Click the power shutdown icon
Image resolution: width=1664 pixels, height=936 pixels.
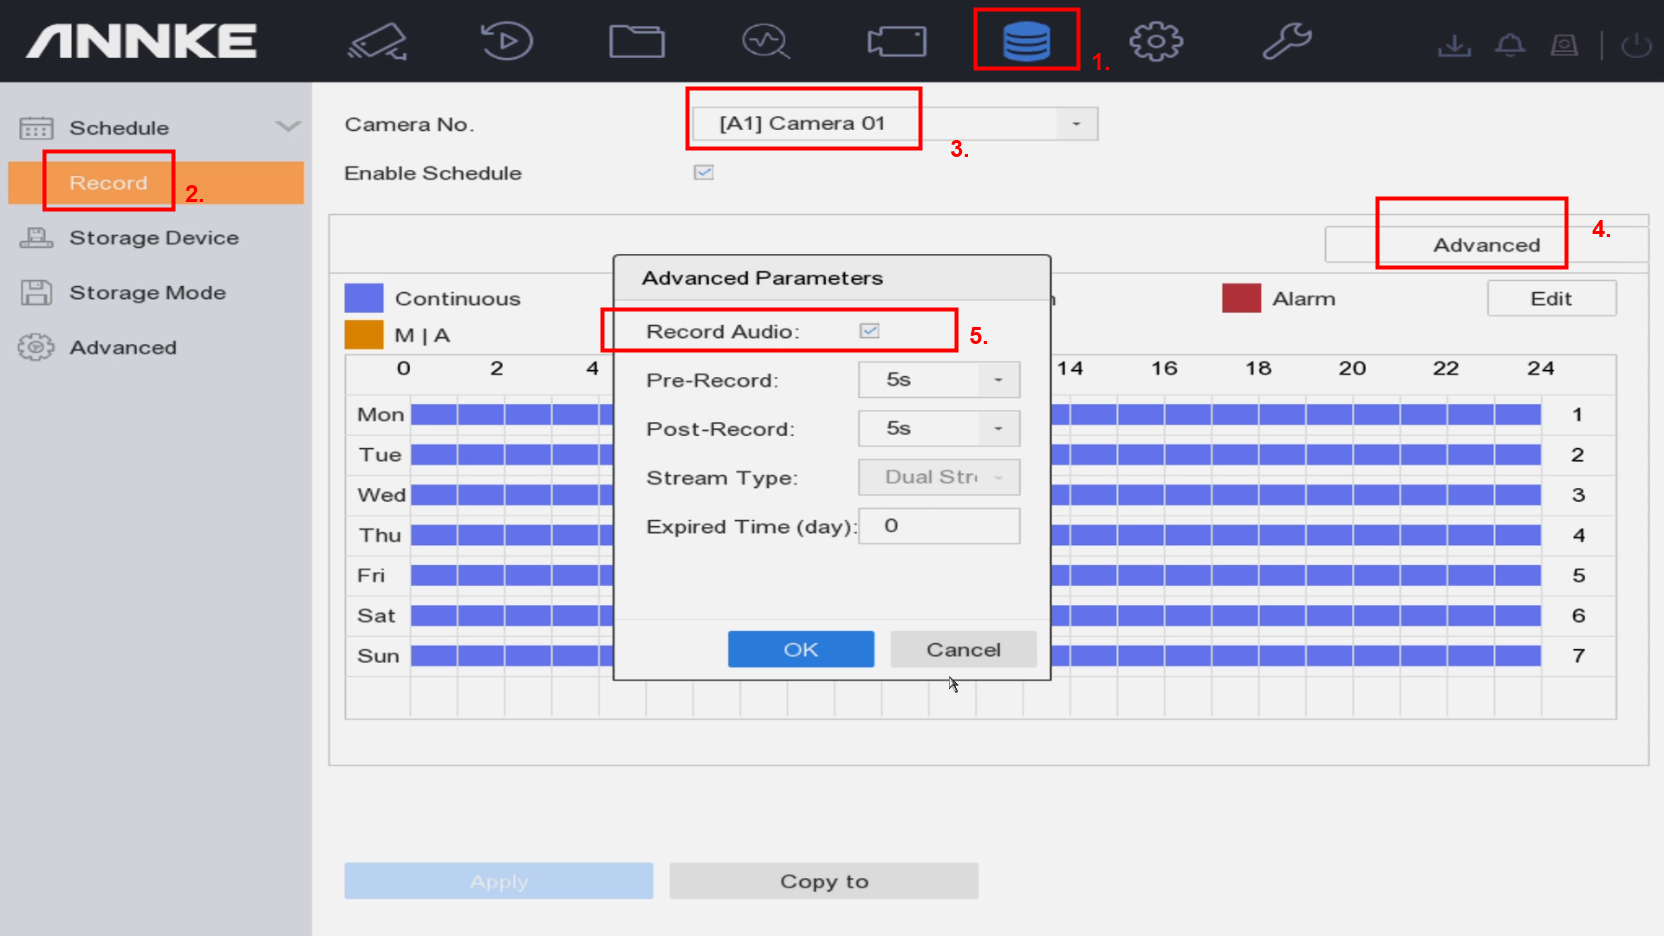[x=1634, y=44]
